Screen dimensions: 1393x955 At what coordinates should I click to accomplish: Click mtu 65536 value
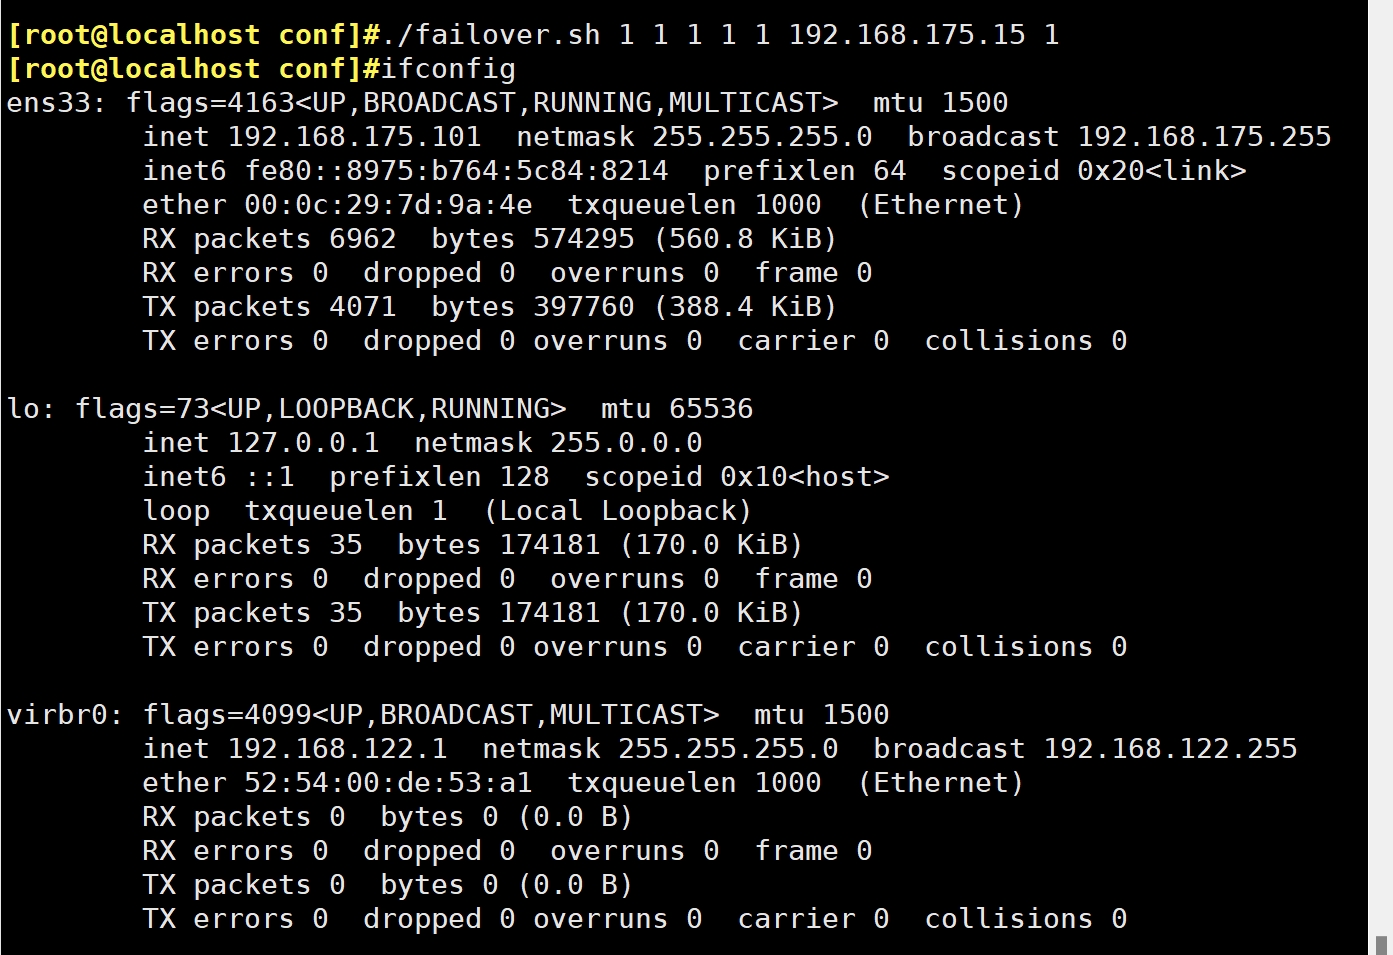[710, 409]
